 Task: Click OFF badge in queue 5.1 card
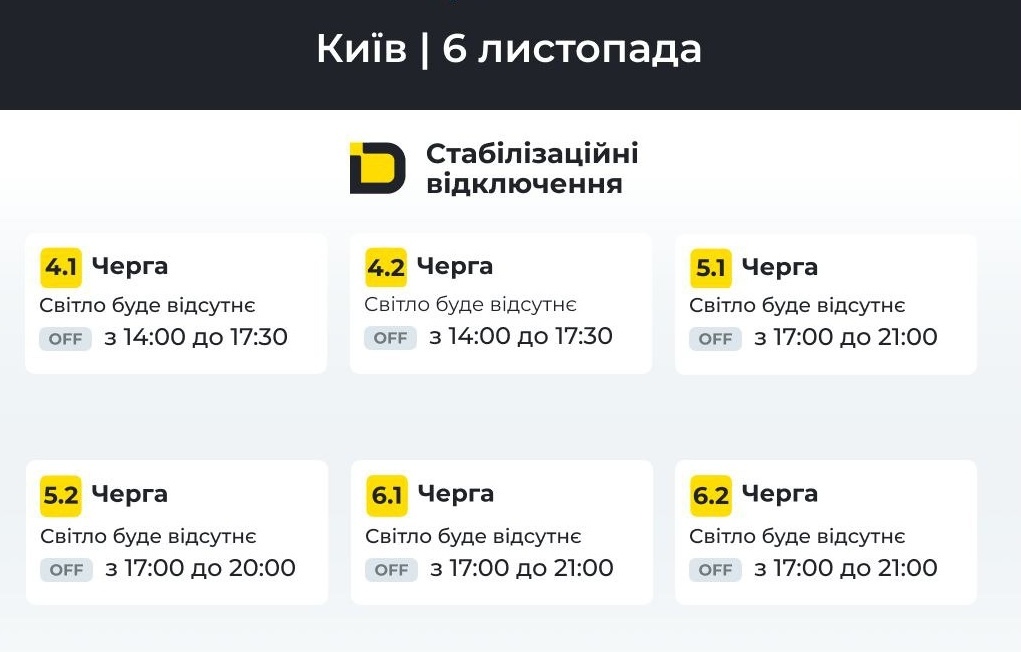click(715, 339)
